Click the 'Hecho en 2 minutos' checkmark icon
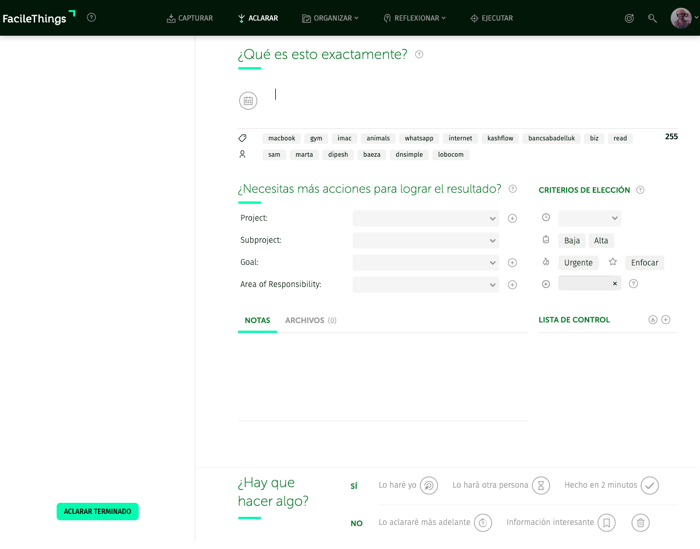Screen dimensions: 700x549 tap(649, 485)
